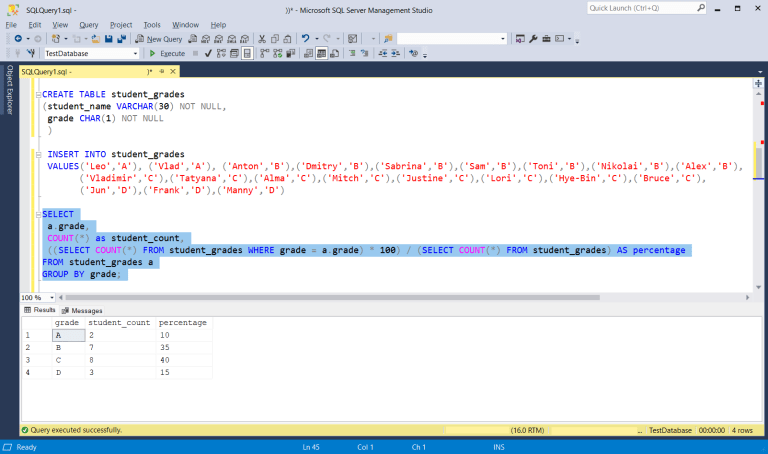Click the Open File folder icon
768x454 pixels.
click(96, 39)
